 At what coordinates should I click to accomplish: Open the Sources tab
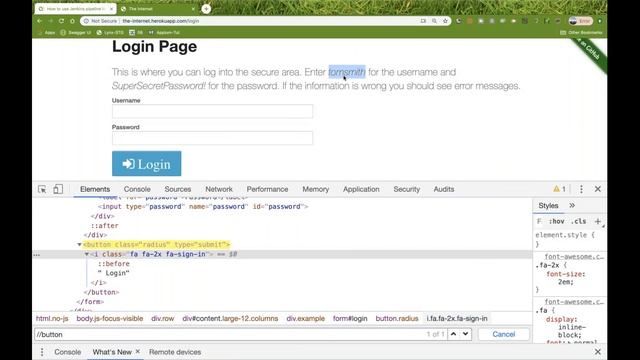[x=178, y=189]
